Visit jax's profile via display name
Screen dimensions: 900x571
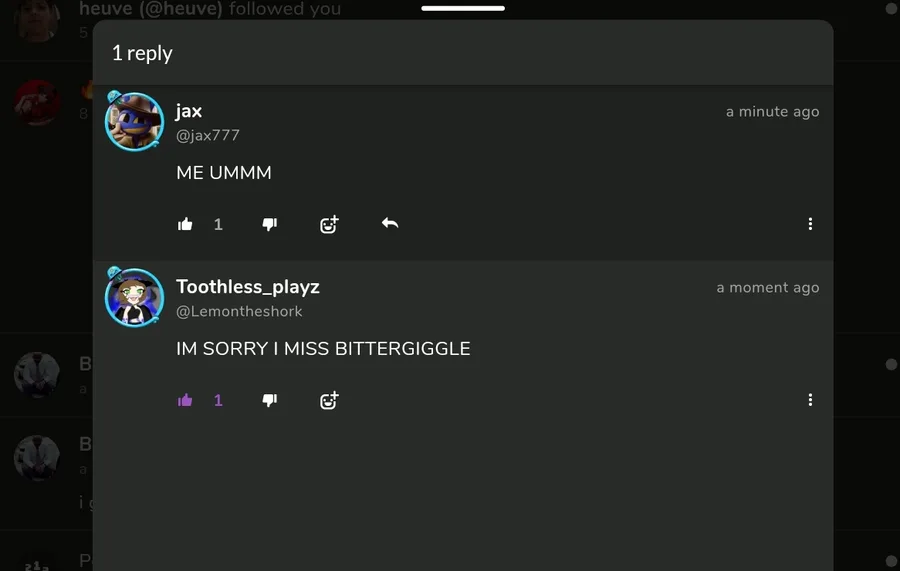pyautogui.click(x=189, y=111)
